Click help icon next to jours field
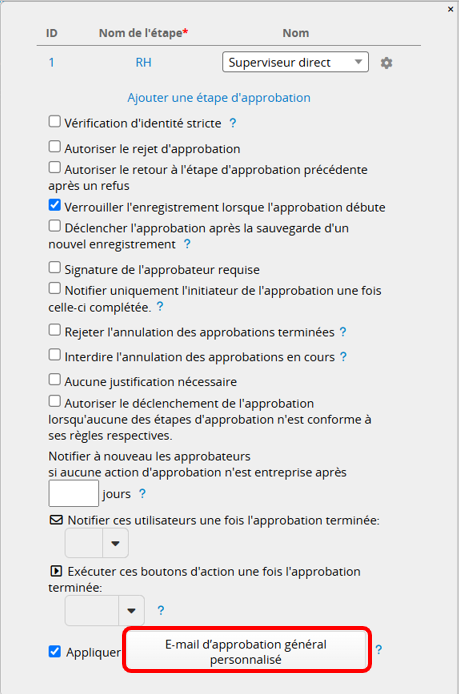459x694 pixels. 142,494
